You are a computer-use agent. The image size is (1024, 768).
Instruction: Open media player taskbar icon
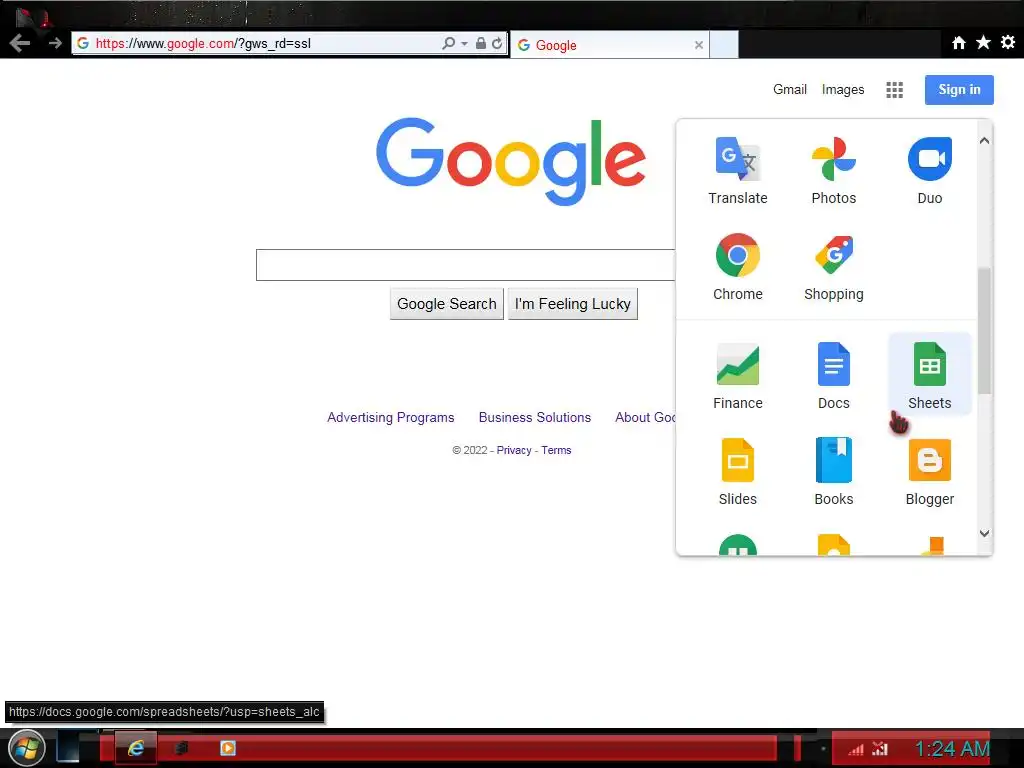(227, 748)
